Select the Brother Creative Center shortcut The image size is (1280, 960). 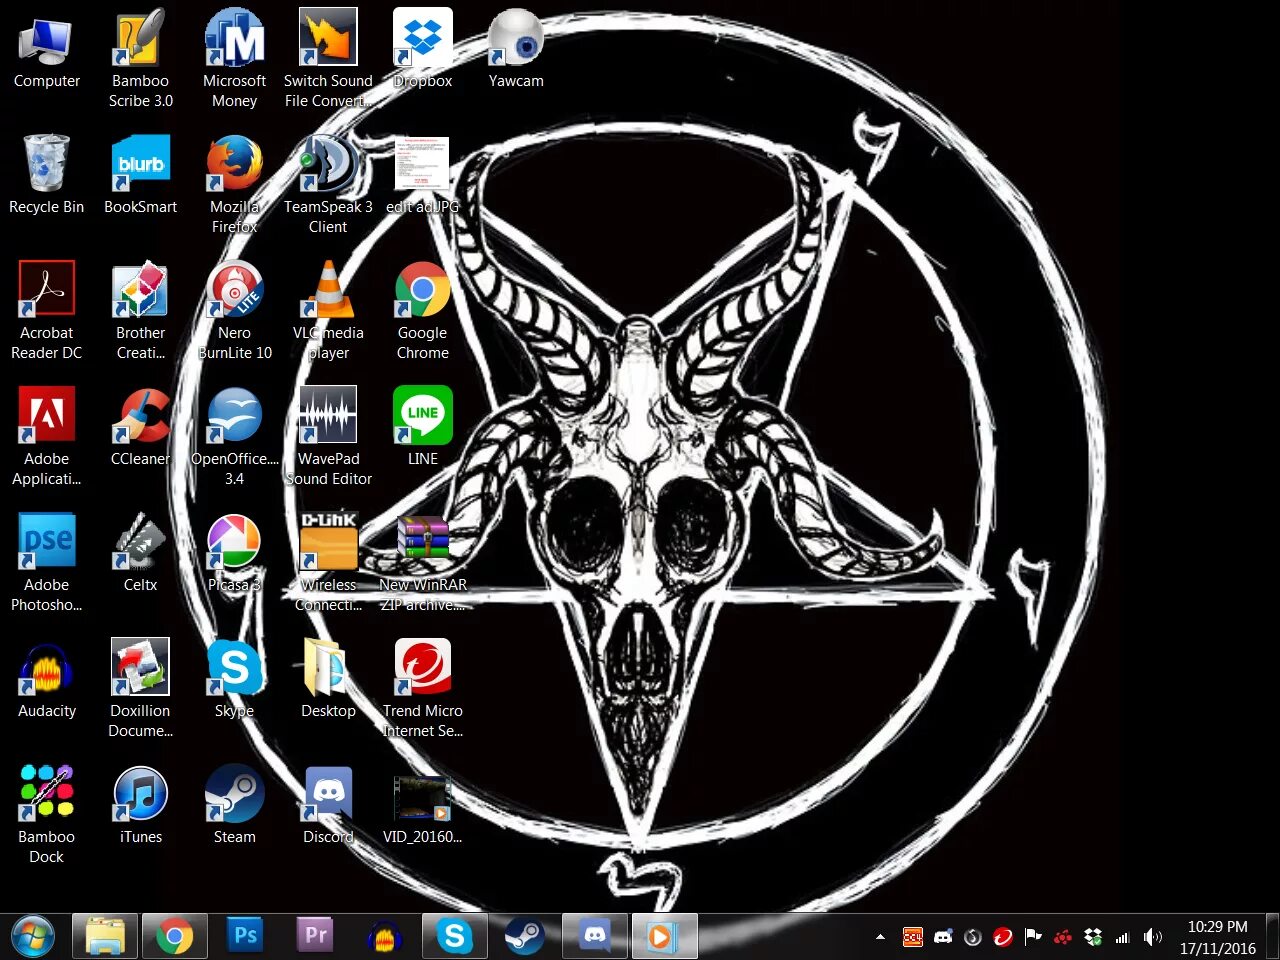[140, 312]
